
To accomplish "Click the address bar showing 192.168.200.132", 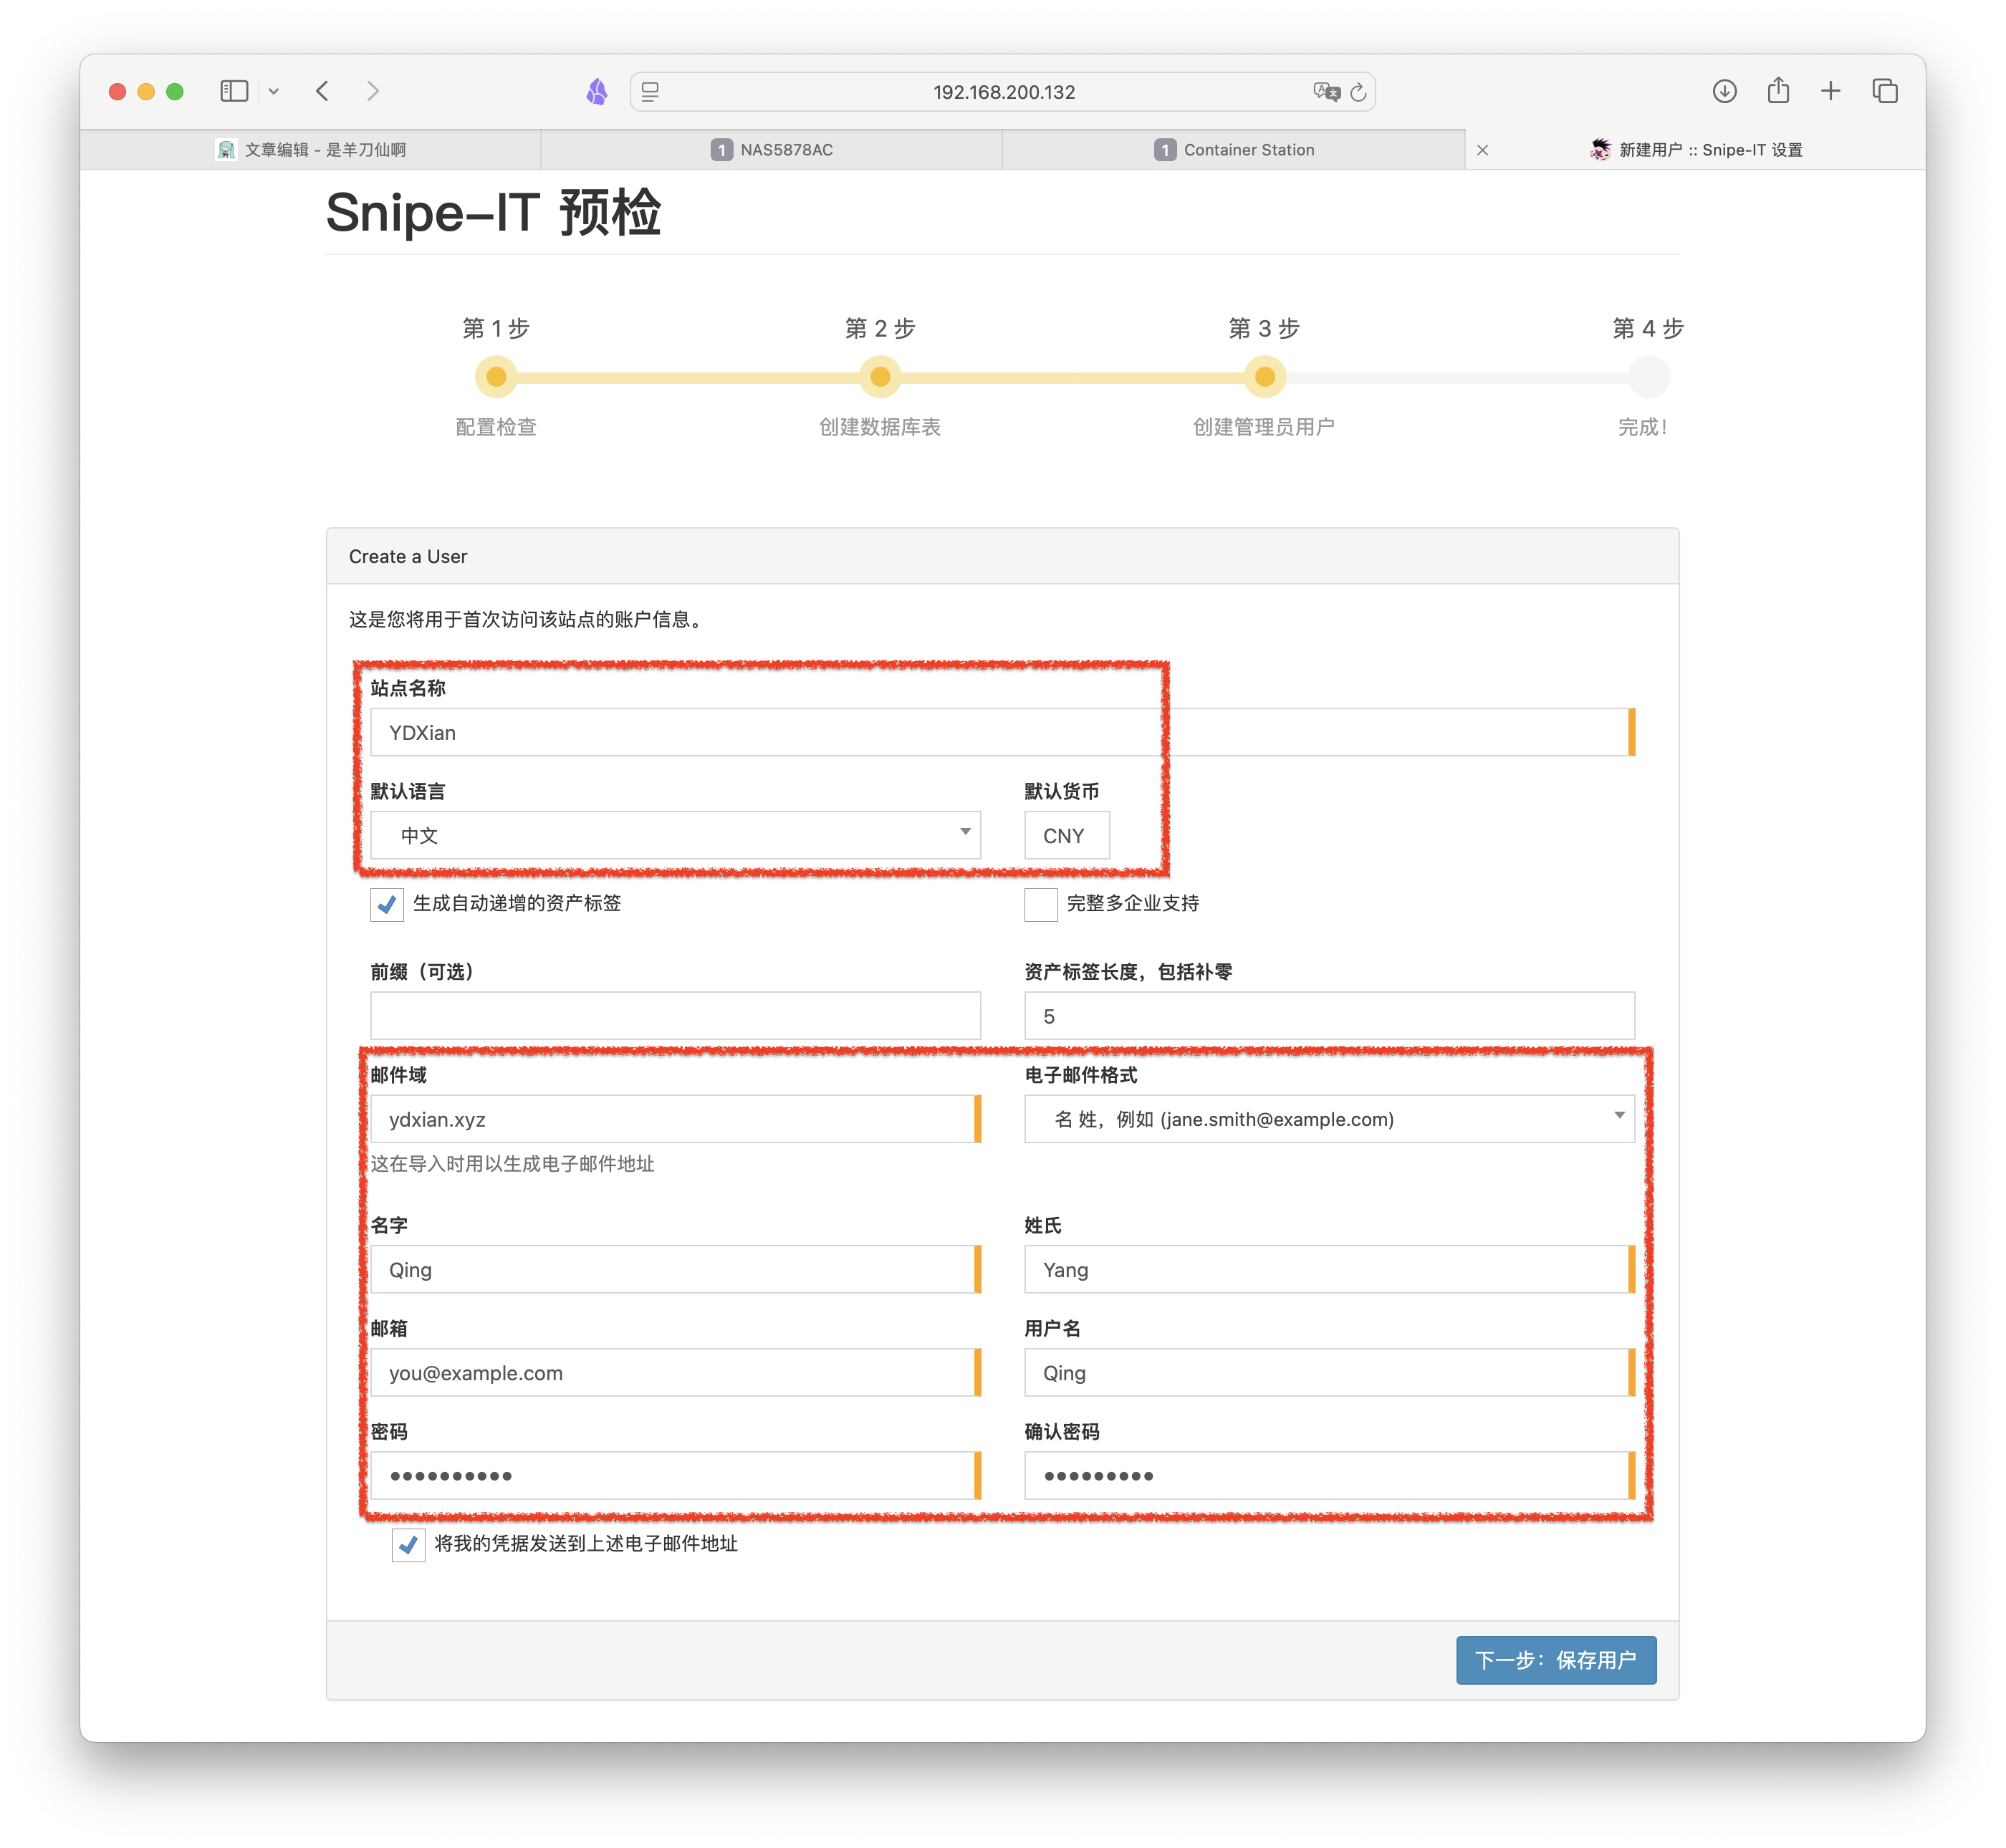I will [x=1003, y=92].
